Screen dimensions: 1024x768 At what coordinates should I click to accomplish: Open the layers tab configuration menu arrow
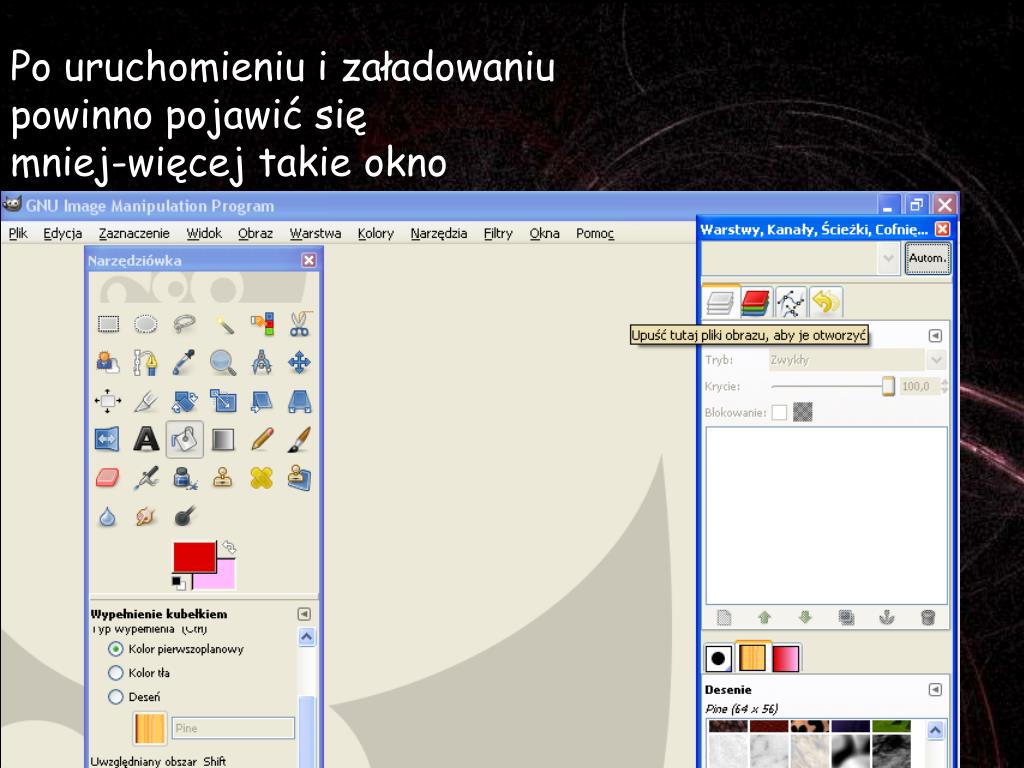pos(935,336)
